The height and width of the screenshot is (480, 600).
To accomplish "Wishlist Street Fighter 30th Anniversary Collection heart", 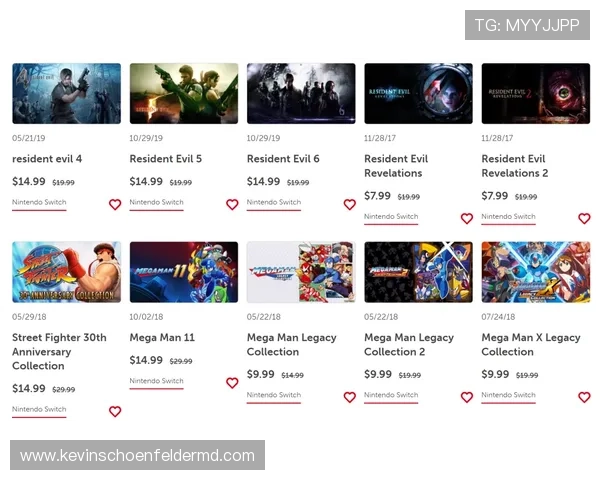I will click(x=115, y=411).
